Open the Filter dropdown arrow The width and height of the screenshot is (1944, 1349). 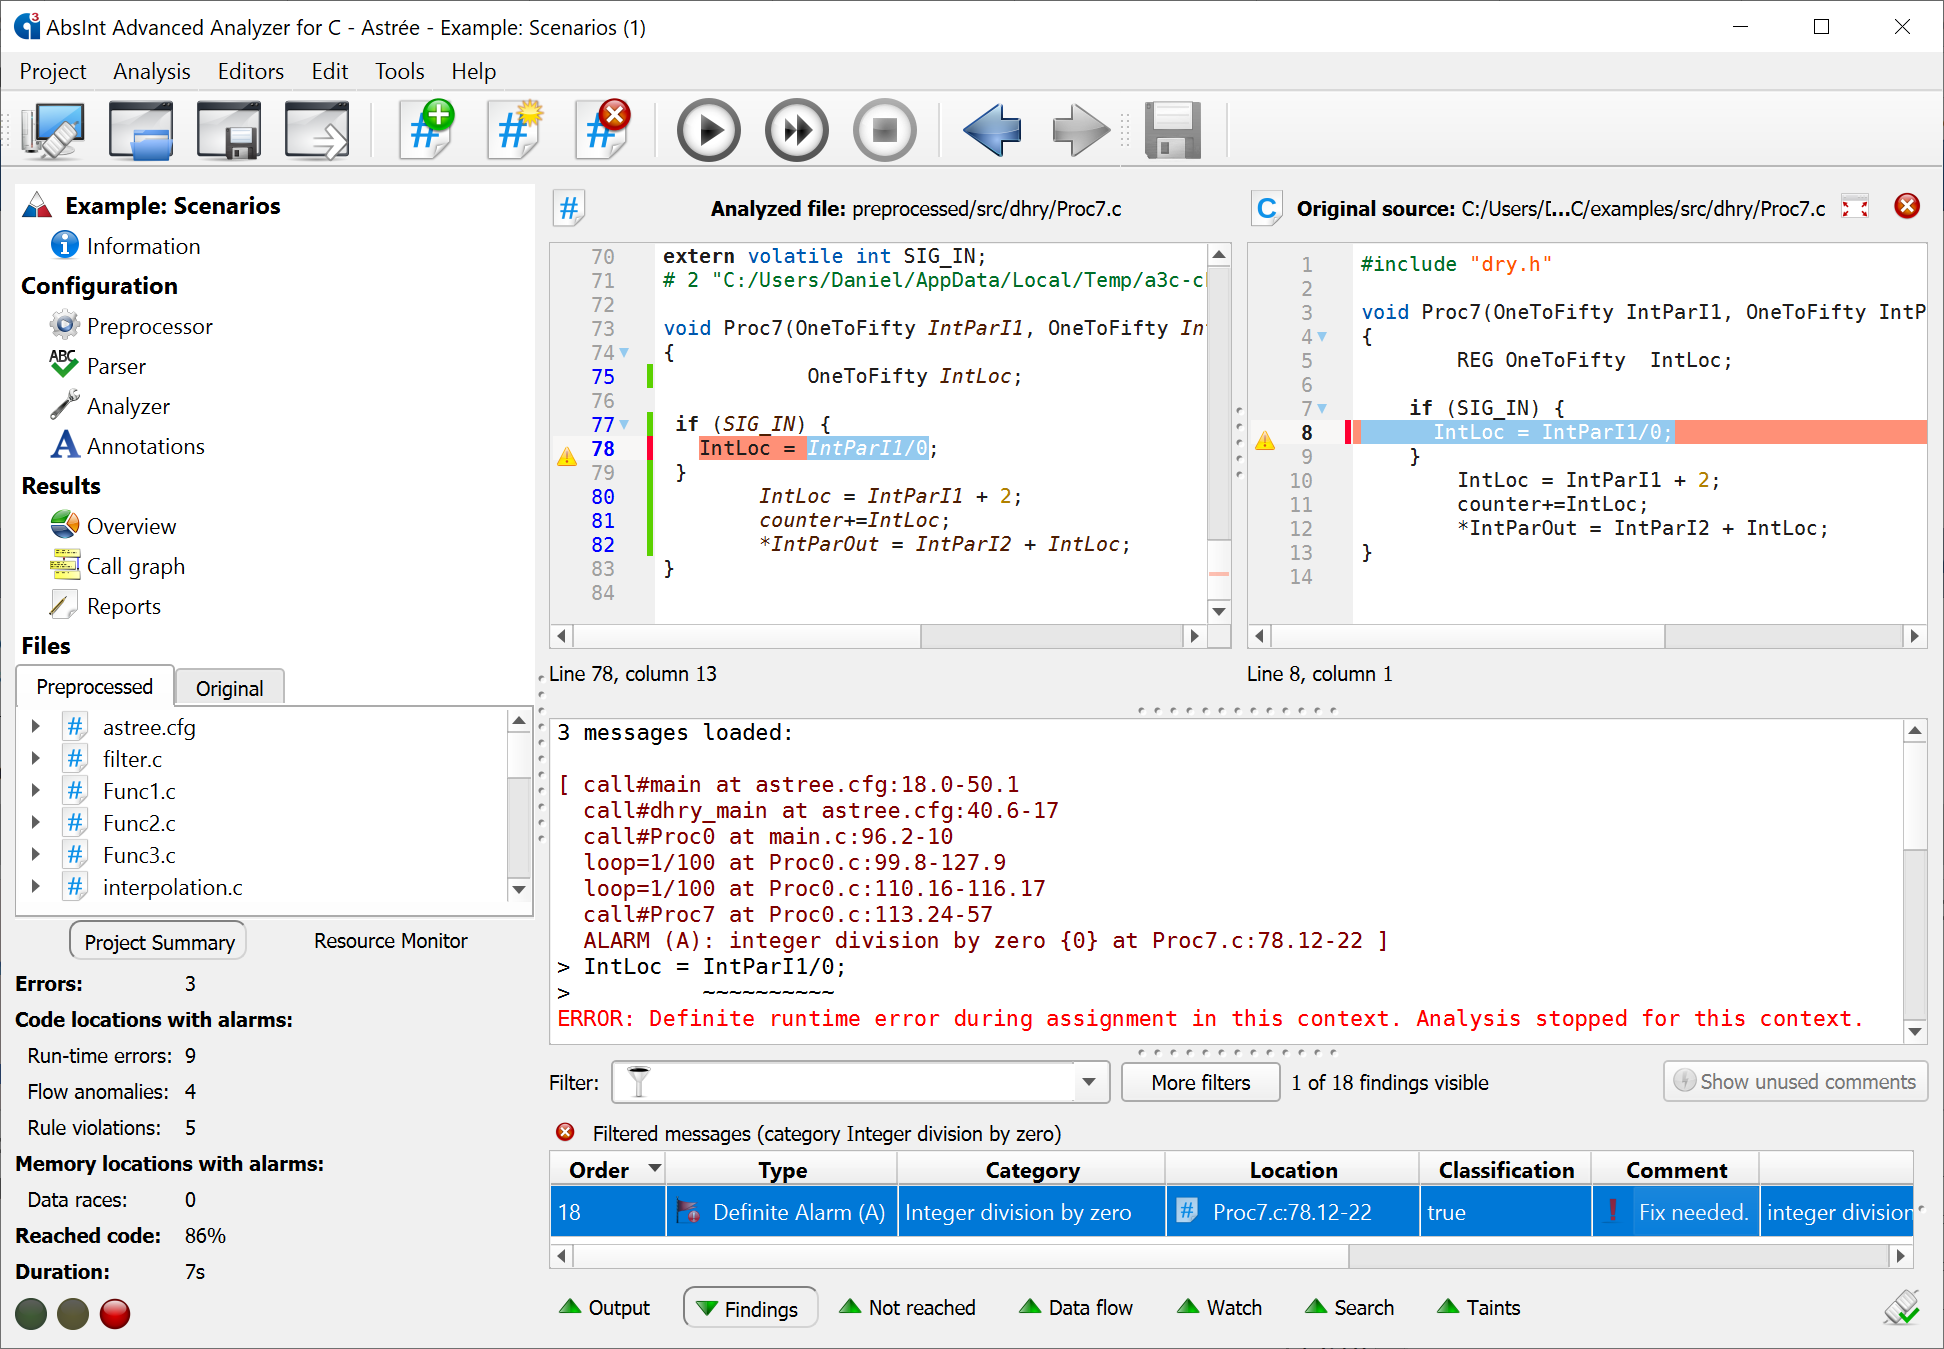pos(1089,1082)
